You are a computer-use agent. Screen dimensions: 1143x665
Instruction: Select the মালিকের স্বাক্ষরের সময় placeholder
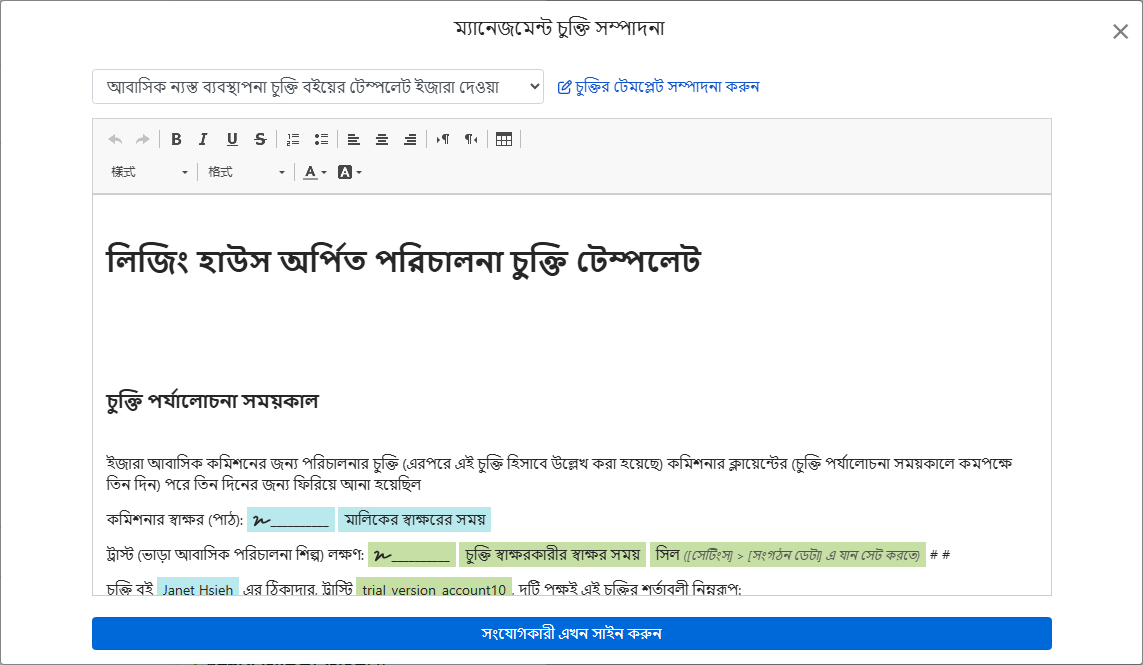(415, 520)
